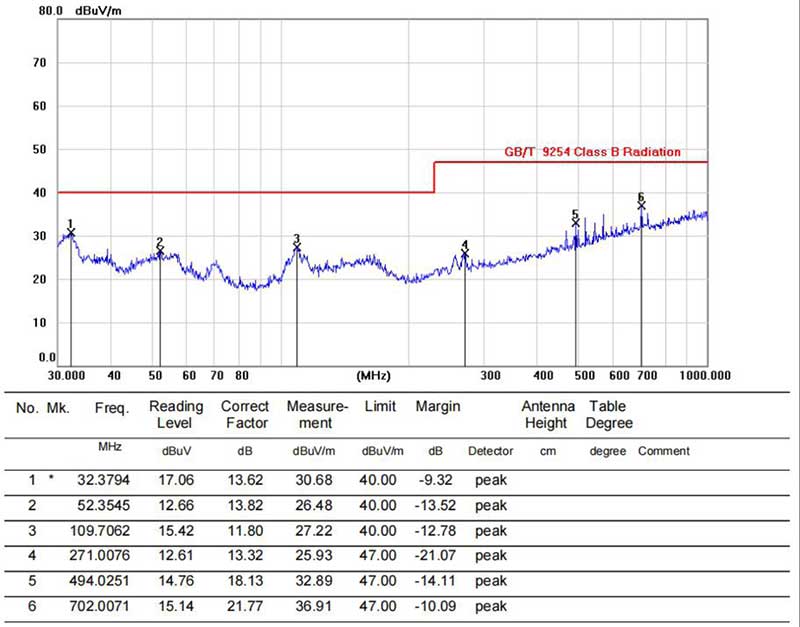The height and width of the screenshot is (627, 800).
Task: Click the Antenna Height column header
Action: pos(548,414)
